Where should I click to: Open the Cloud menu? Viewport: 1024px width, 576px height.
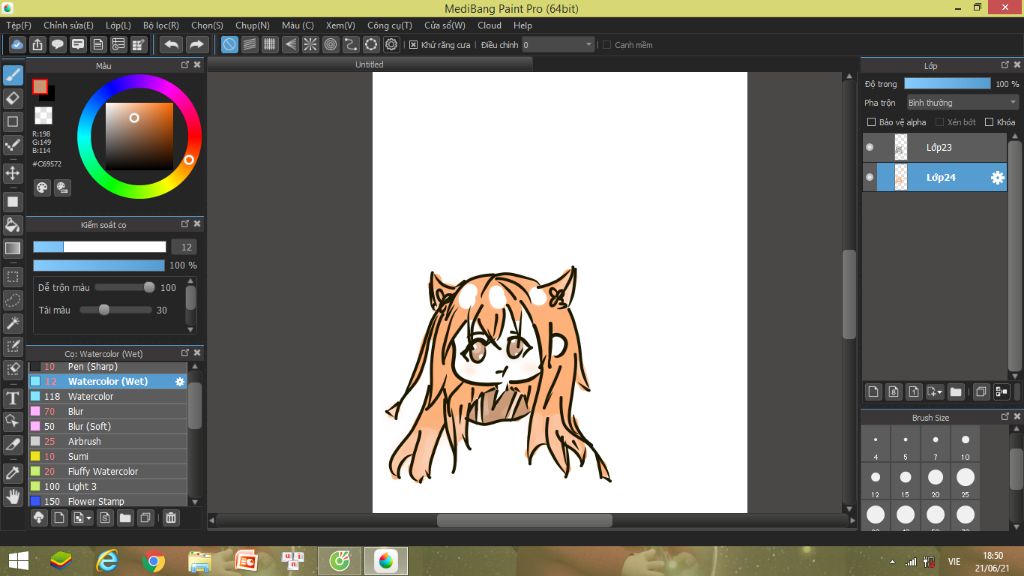(489, 25)
